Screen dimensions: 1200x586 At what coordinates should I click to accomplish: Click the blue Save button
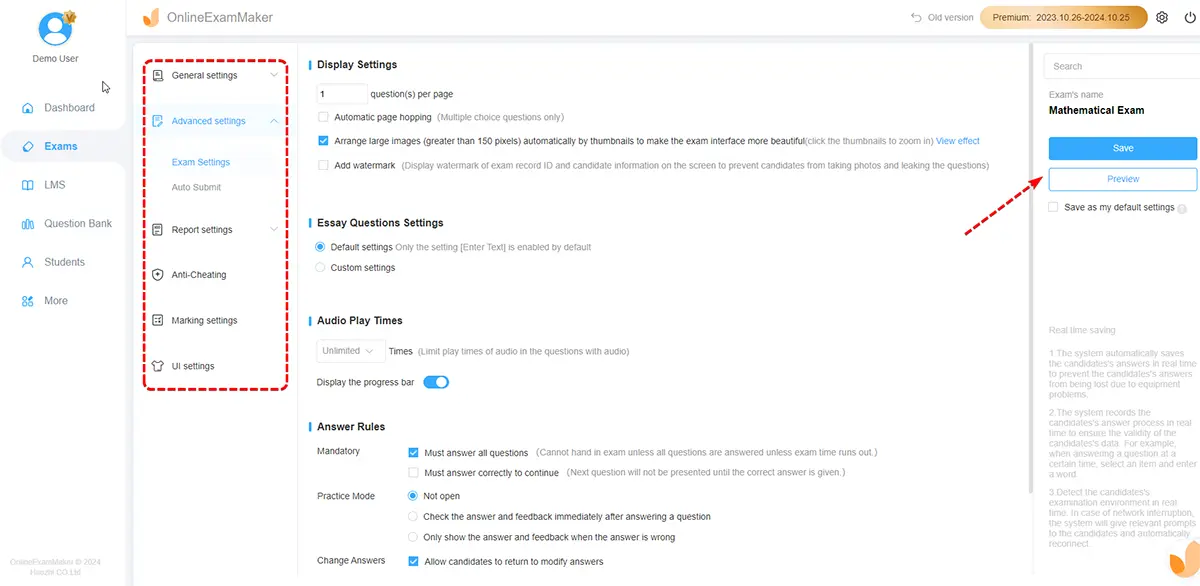pyautogui.click(x=1122, y=148)
